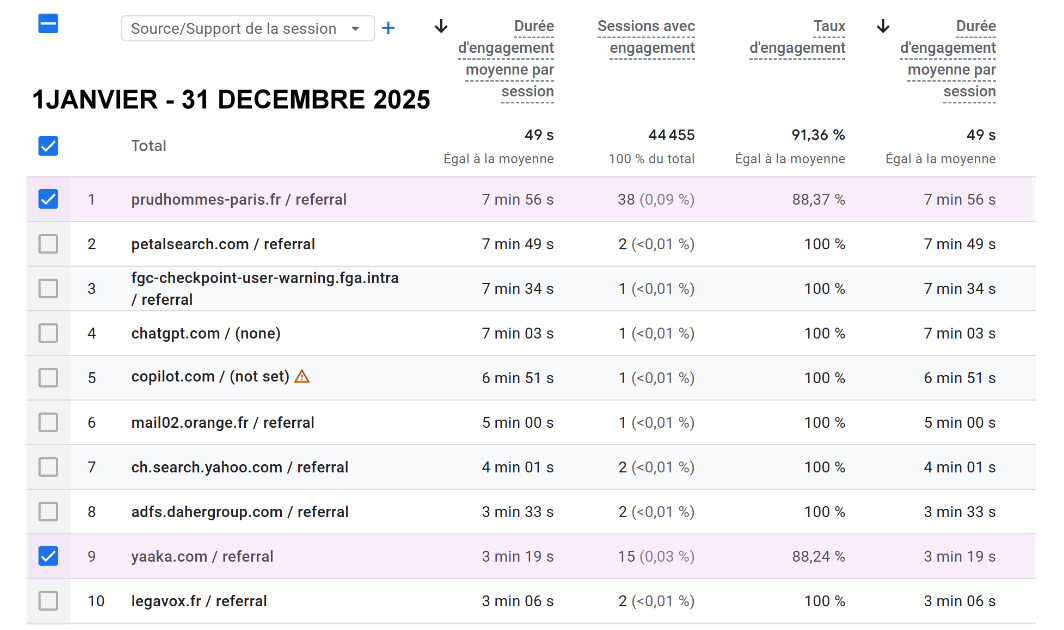Click the 15 (0,03 %) sessions cell
1064x630 pixels.
point(656,557)
